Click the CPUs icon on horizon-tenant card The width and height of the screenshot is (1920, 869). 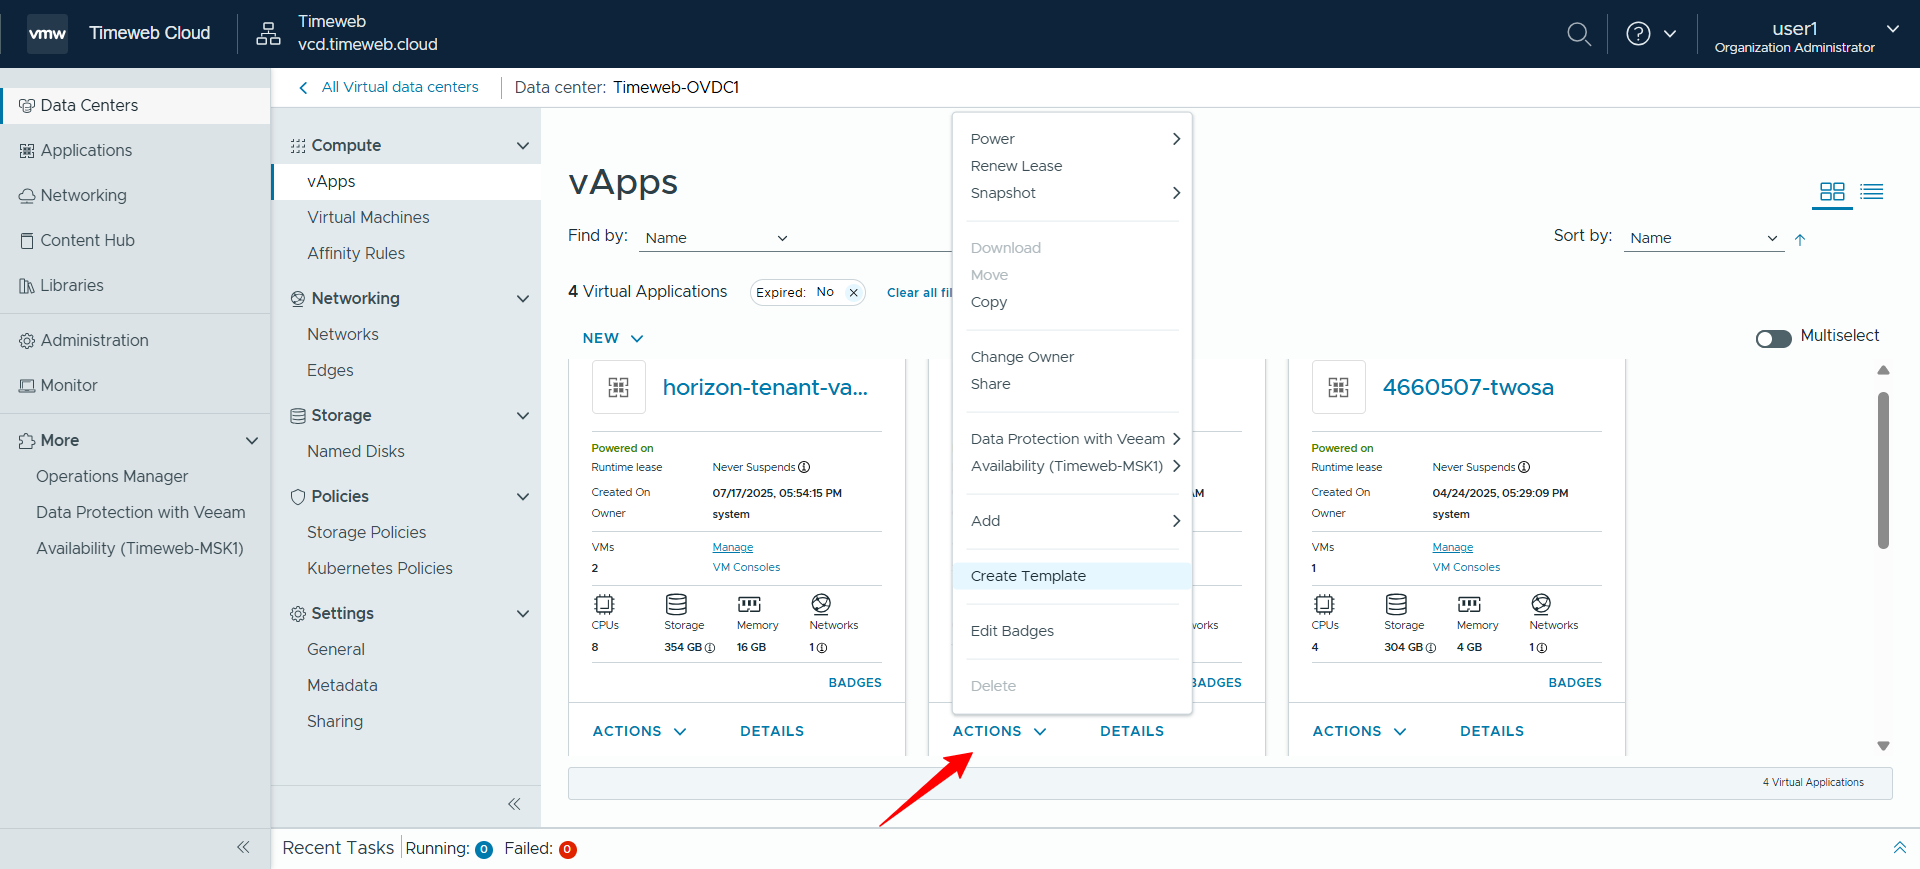[x=604, y=604]
